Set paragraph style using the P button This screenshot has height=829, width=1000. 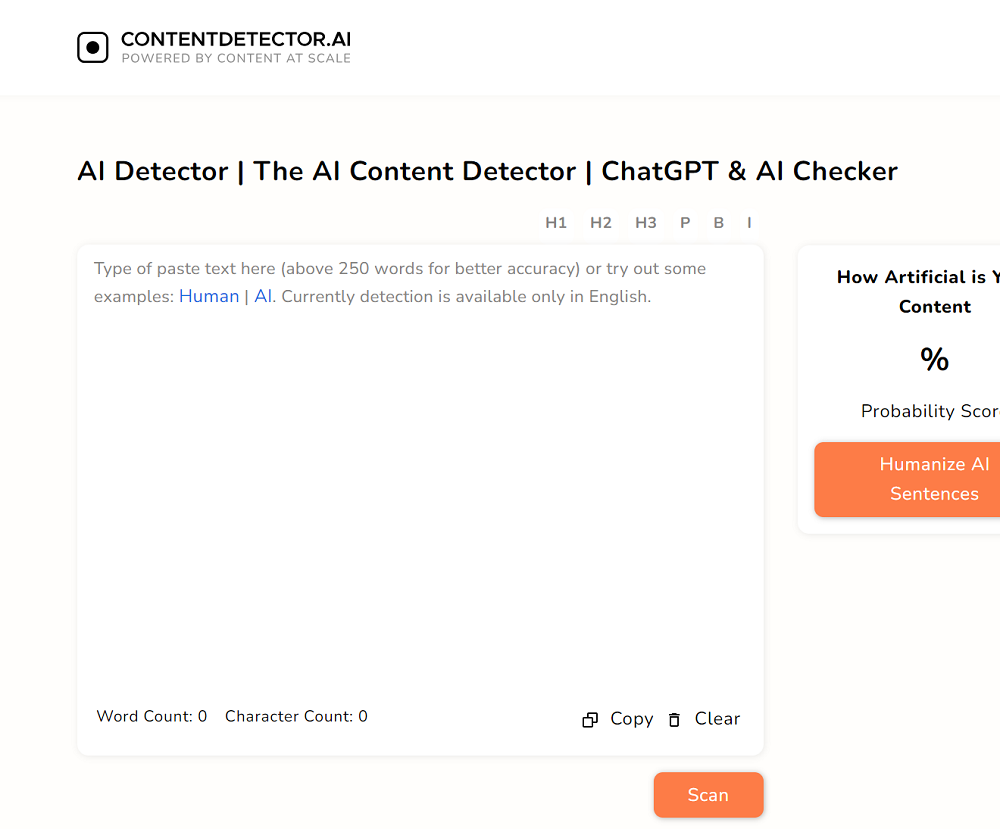pos(684,223)
